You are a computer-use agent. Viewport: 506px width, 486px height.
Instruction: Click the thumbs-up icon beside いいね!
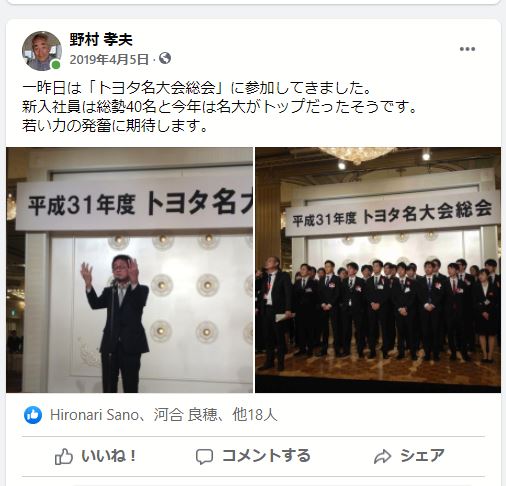tap(64, 456)
